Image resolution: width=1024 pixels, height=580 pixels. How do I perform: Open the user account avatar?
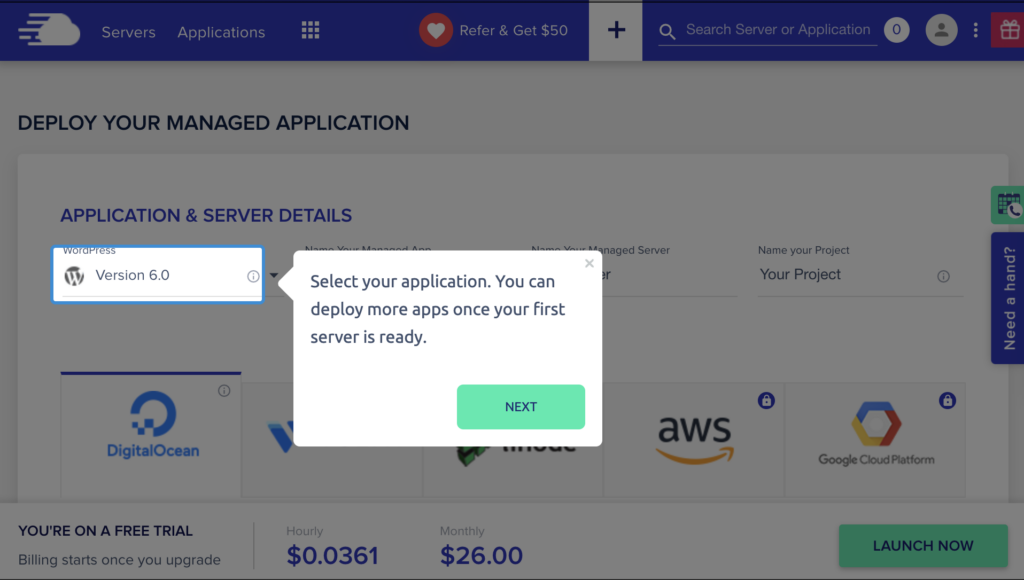pos(941,30)
